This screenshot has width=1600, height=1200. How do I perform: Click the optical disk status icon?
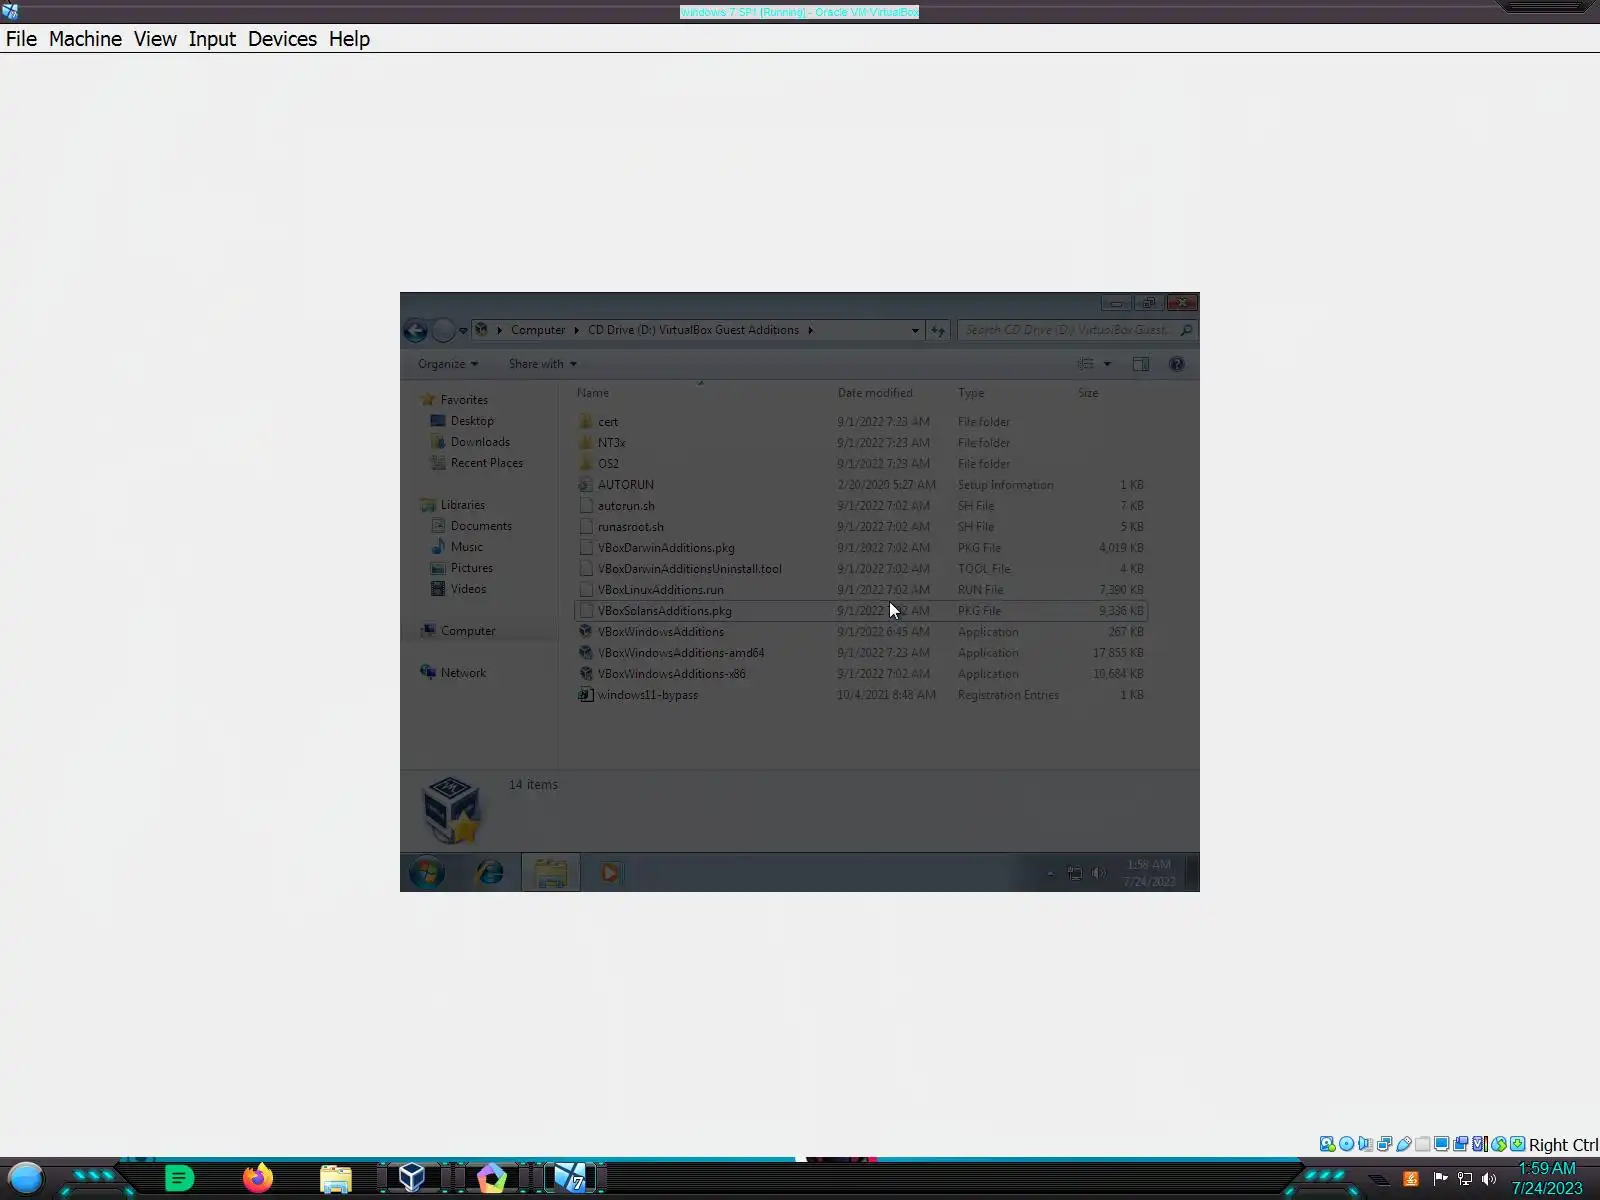tap(1346, 1144)
